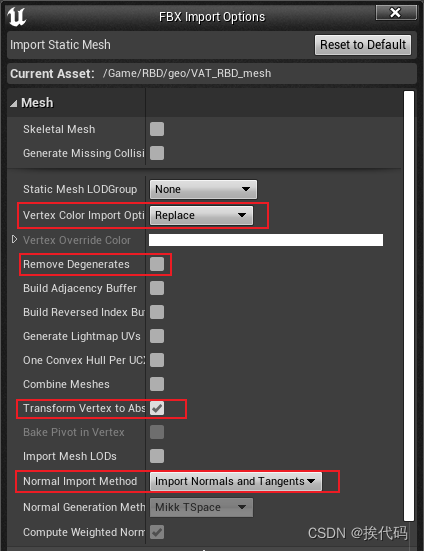424x551 pixels.
Task: Click the Unreal Engine logo icon
Action: 17,17
